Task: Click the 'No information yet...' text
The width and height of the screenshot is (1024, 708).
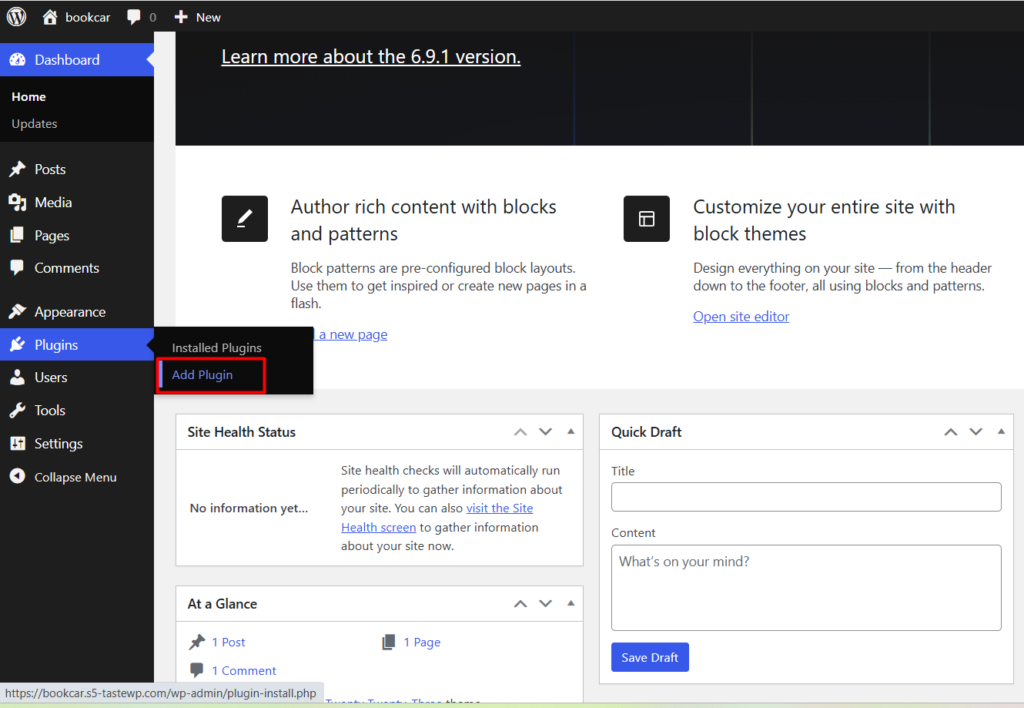Action: 249,508
